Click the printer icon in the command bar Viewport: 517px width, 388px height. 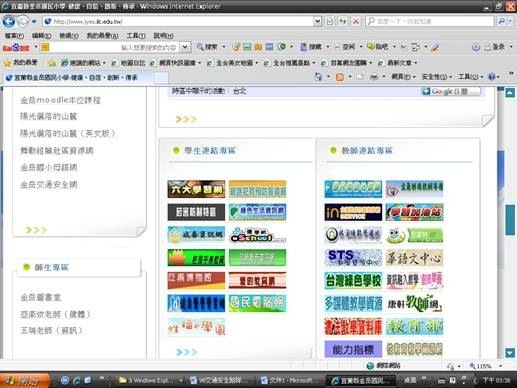pyautogui.click(x=374, y=77)
